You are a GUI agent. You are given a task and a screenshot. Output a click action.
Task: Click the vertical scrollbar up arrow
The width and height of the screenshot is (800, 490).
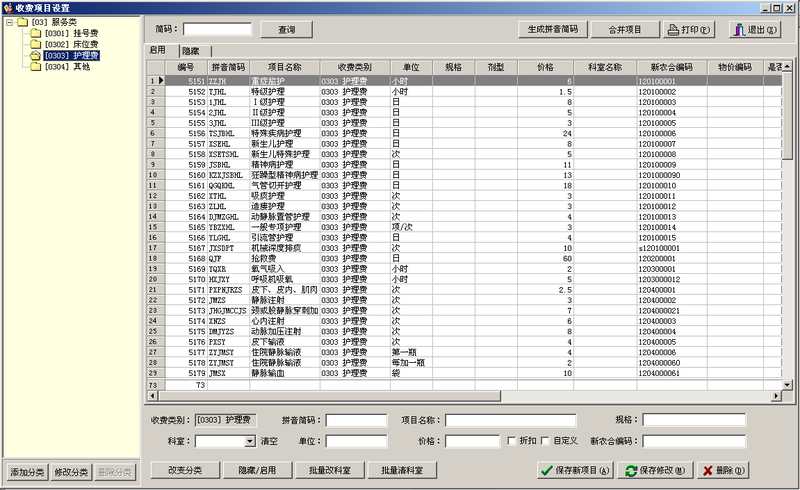[787, 67]
